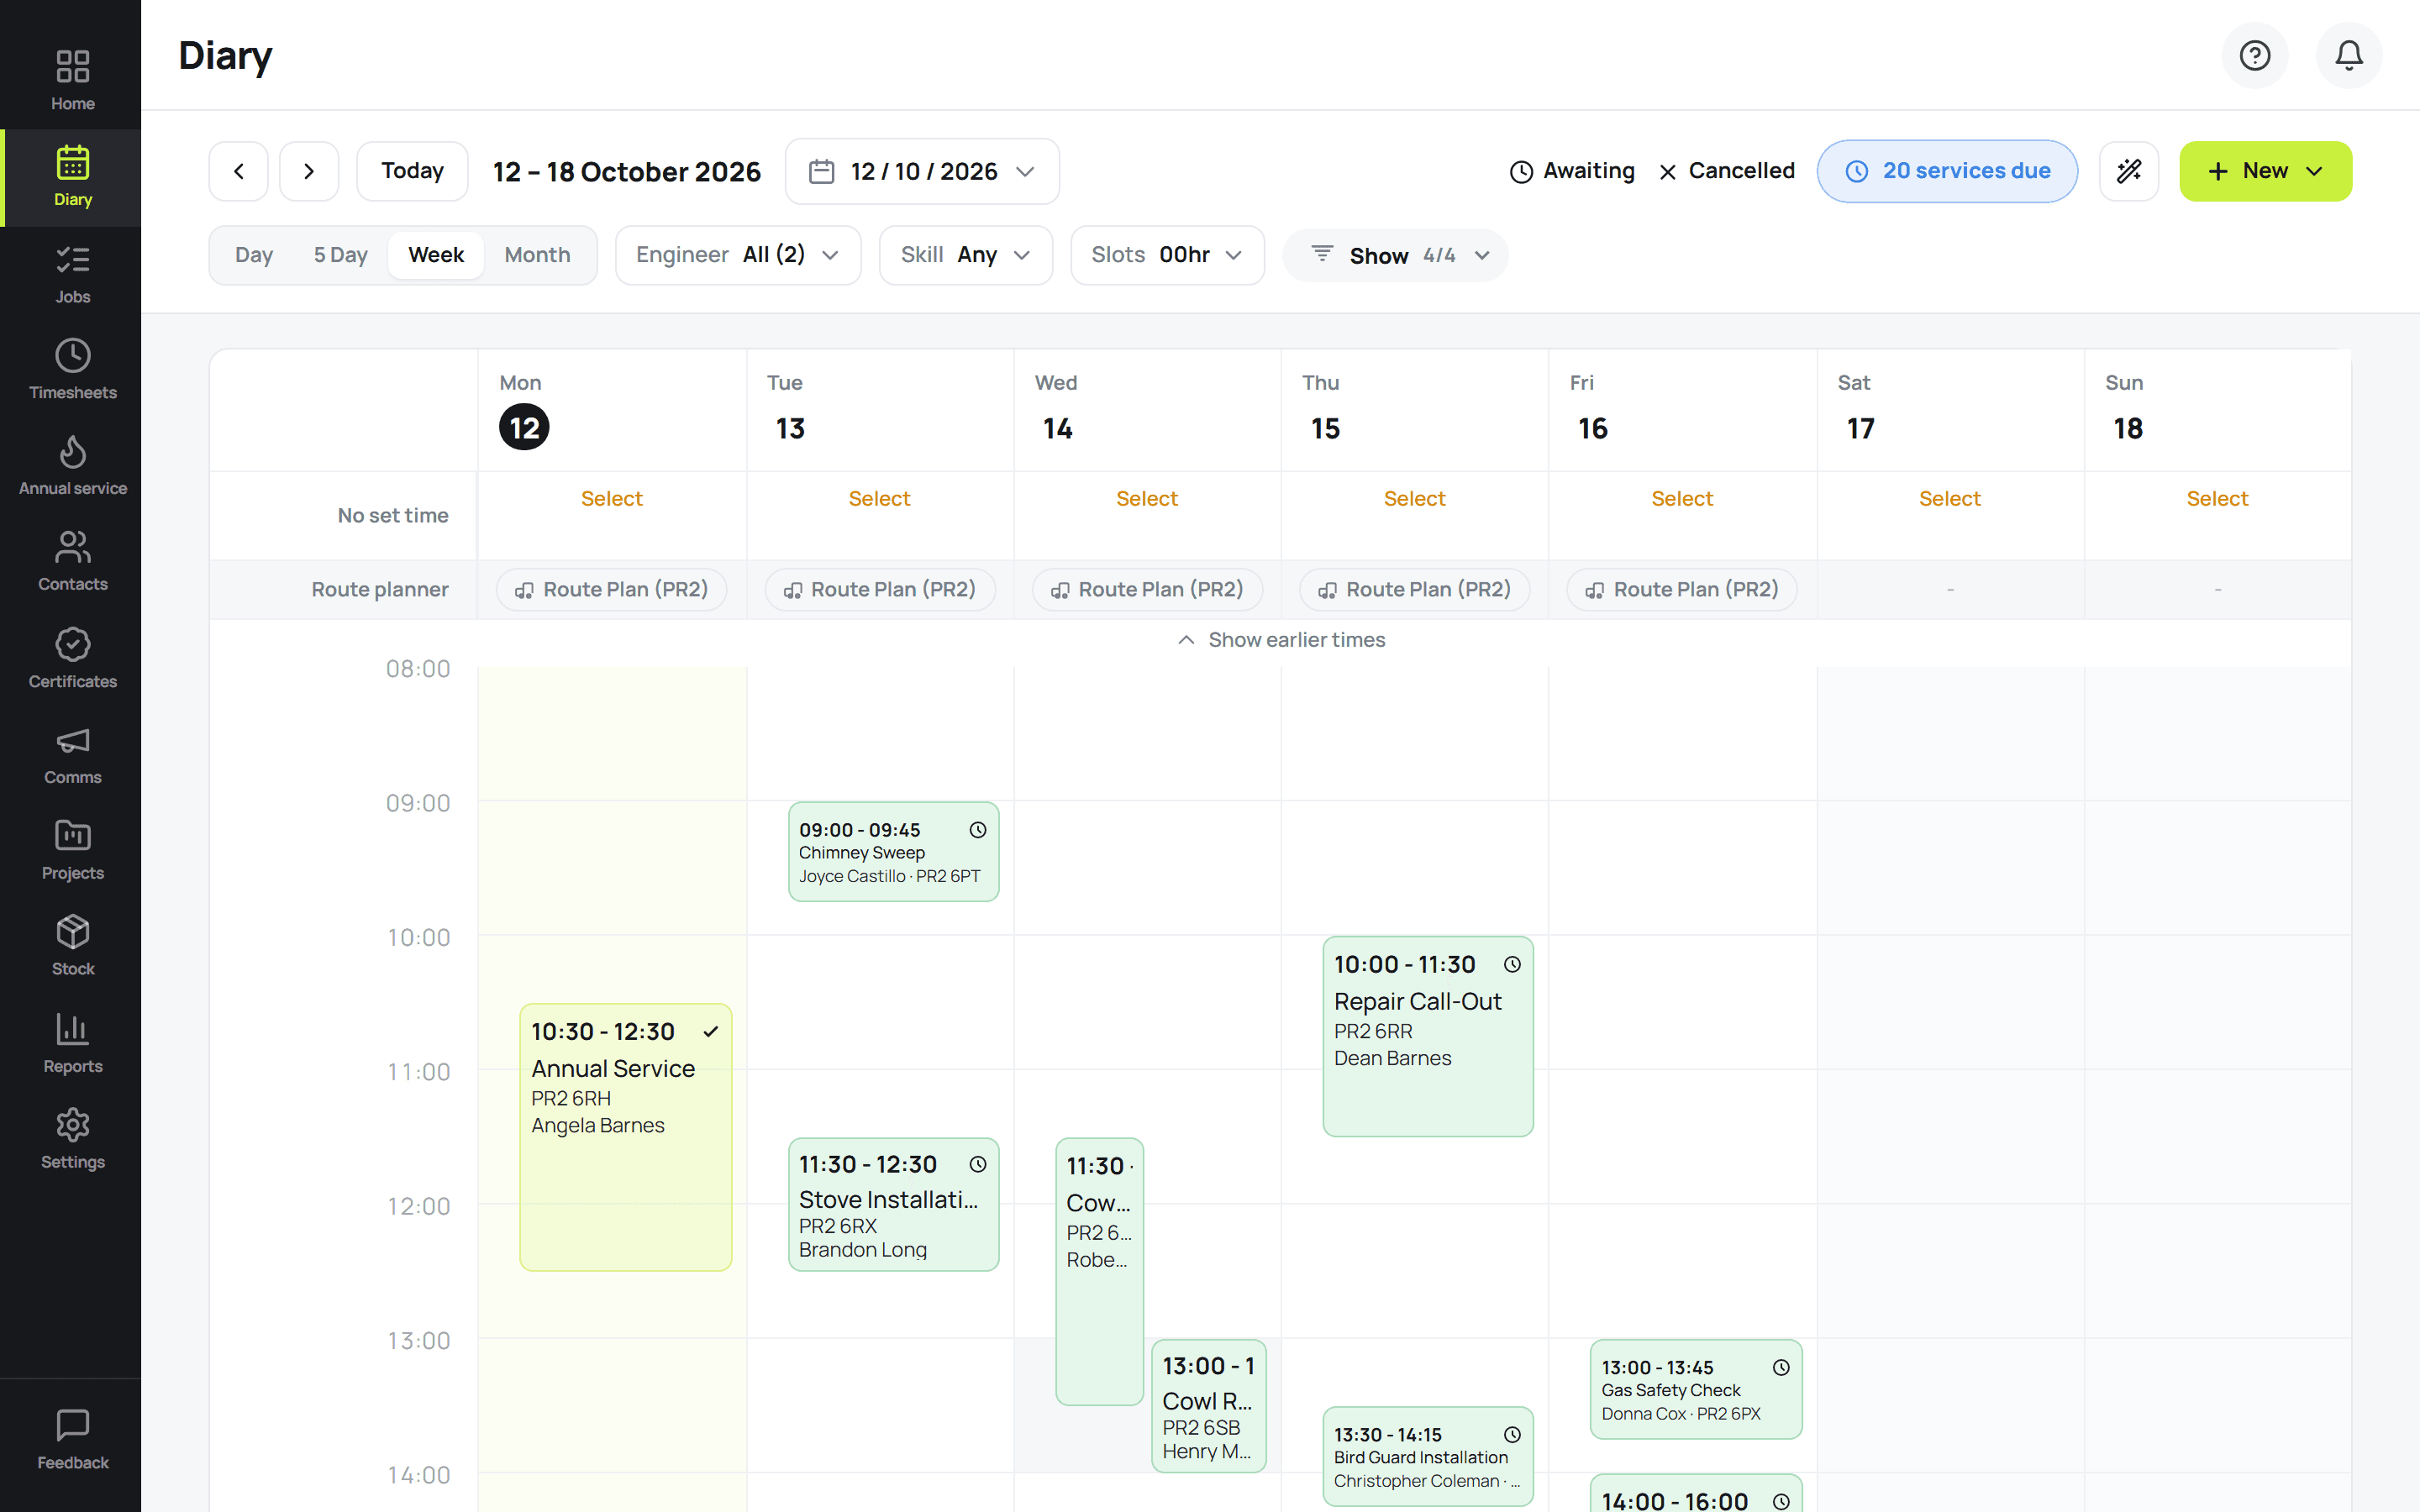Click Select under Sat 17
2420x1512 pixels.
(1949, 498)
